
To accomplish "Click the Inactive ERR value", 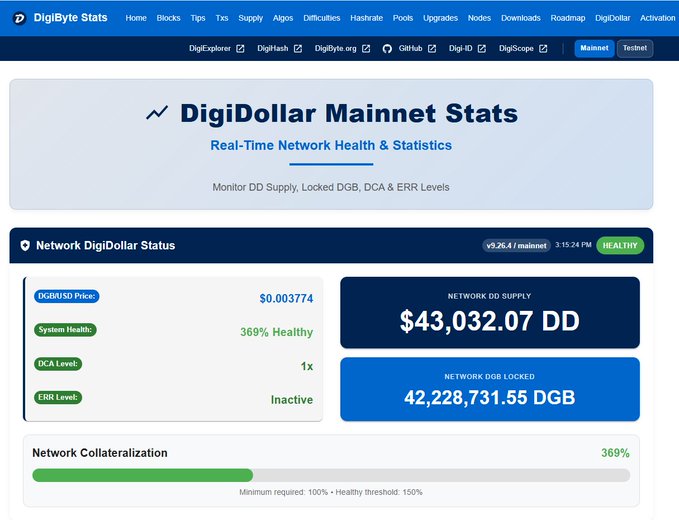I will tap(292, 400).
